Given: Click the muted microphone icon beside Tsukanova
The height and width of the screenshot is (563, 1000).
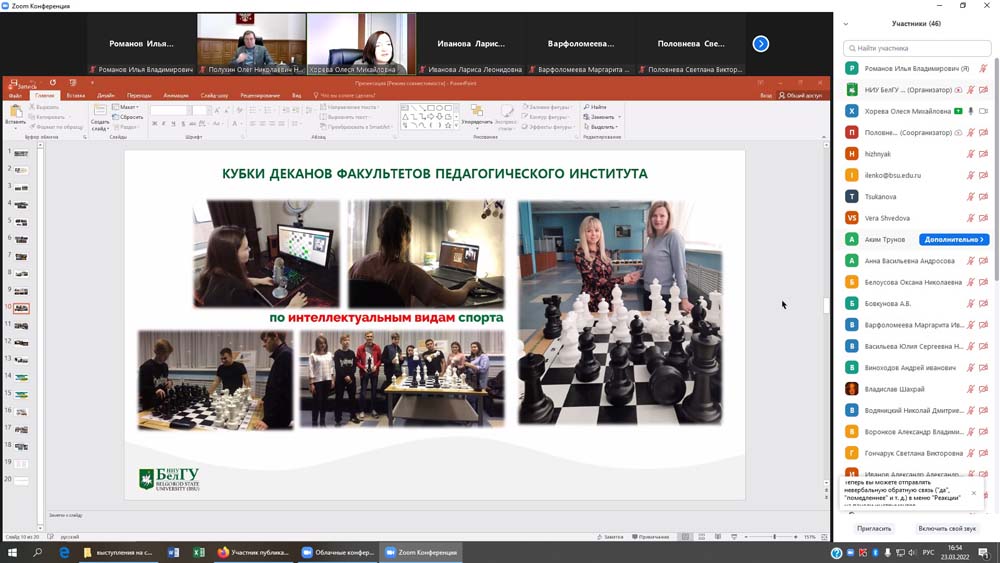Looking at the screenshot, I should pos(970,197).
